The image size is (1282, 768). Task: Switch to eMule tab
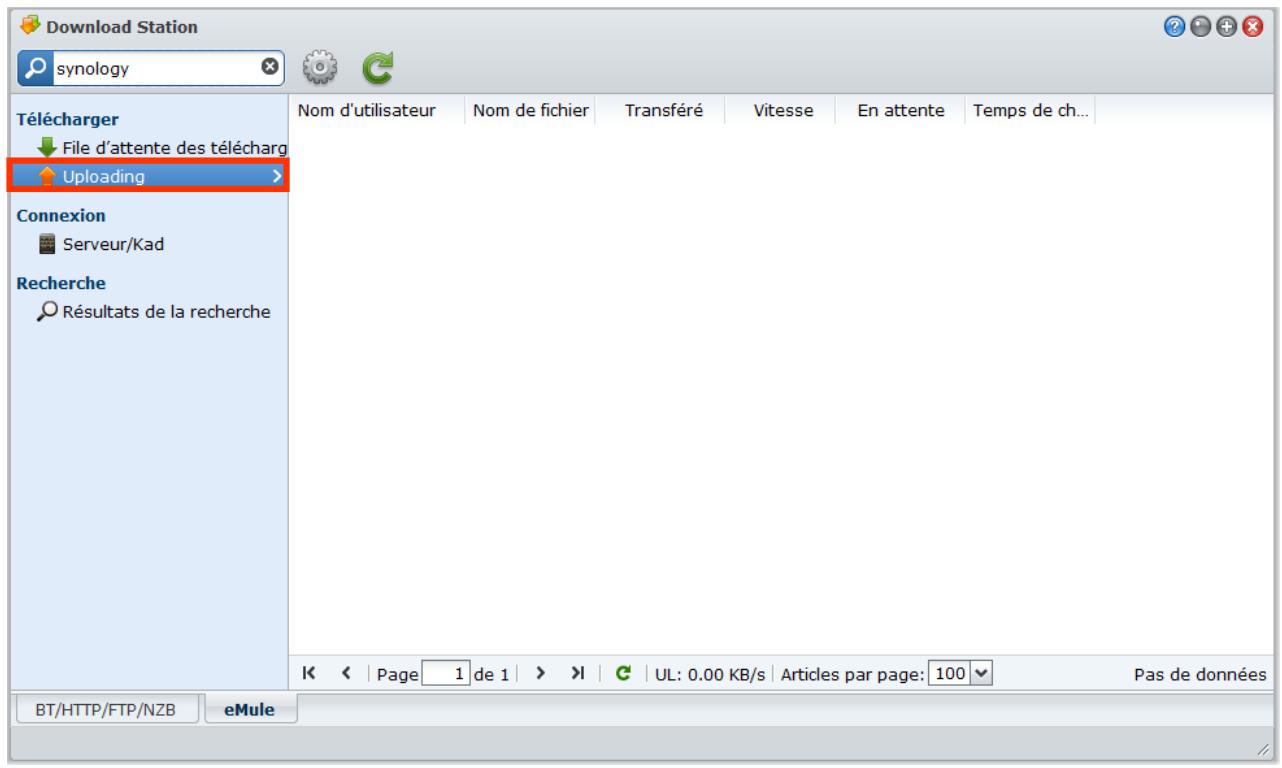[x=251, y=709]
